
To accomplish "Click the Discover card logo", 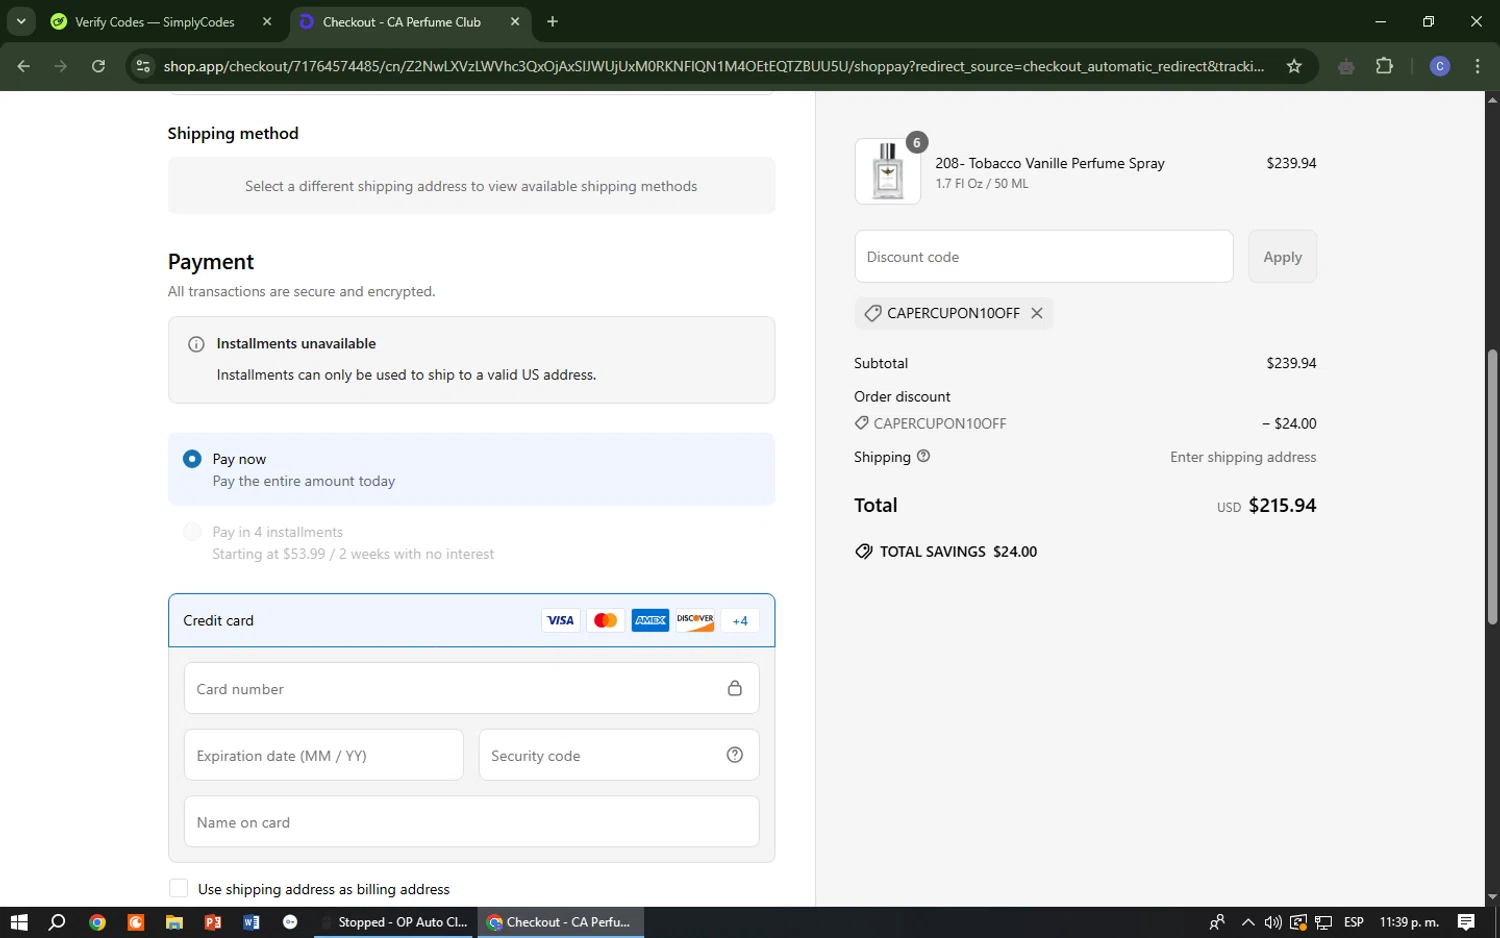I will pyautogui.click(x=695, y=620).
